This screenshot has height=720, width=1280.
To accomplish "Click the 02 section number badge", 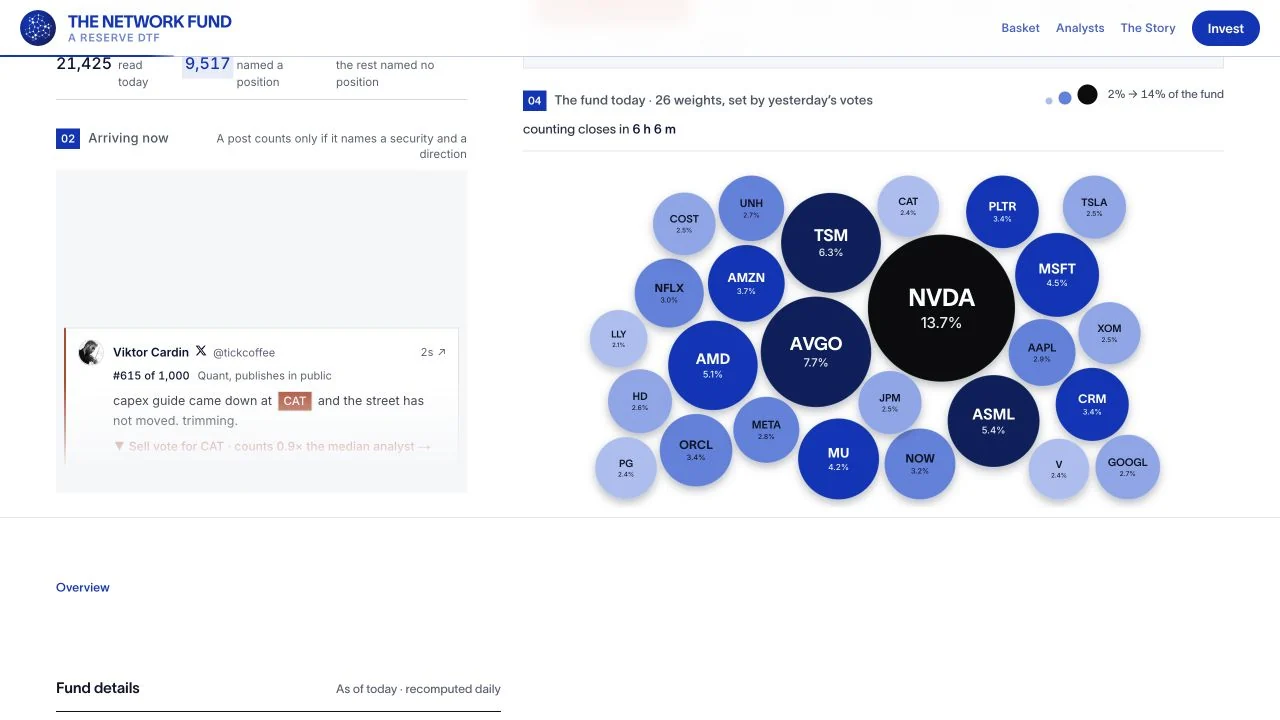I will pos(67,138).
